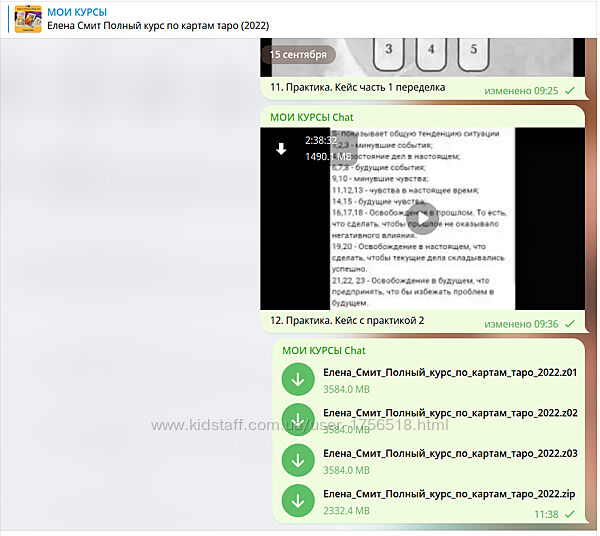Click the 15 сентября date badge
The height and width of the screenshot is (536, 600).
pos(295,54)
